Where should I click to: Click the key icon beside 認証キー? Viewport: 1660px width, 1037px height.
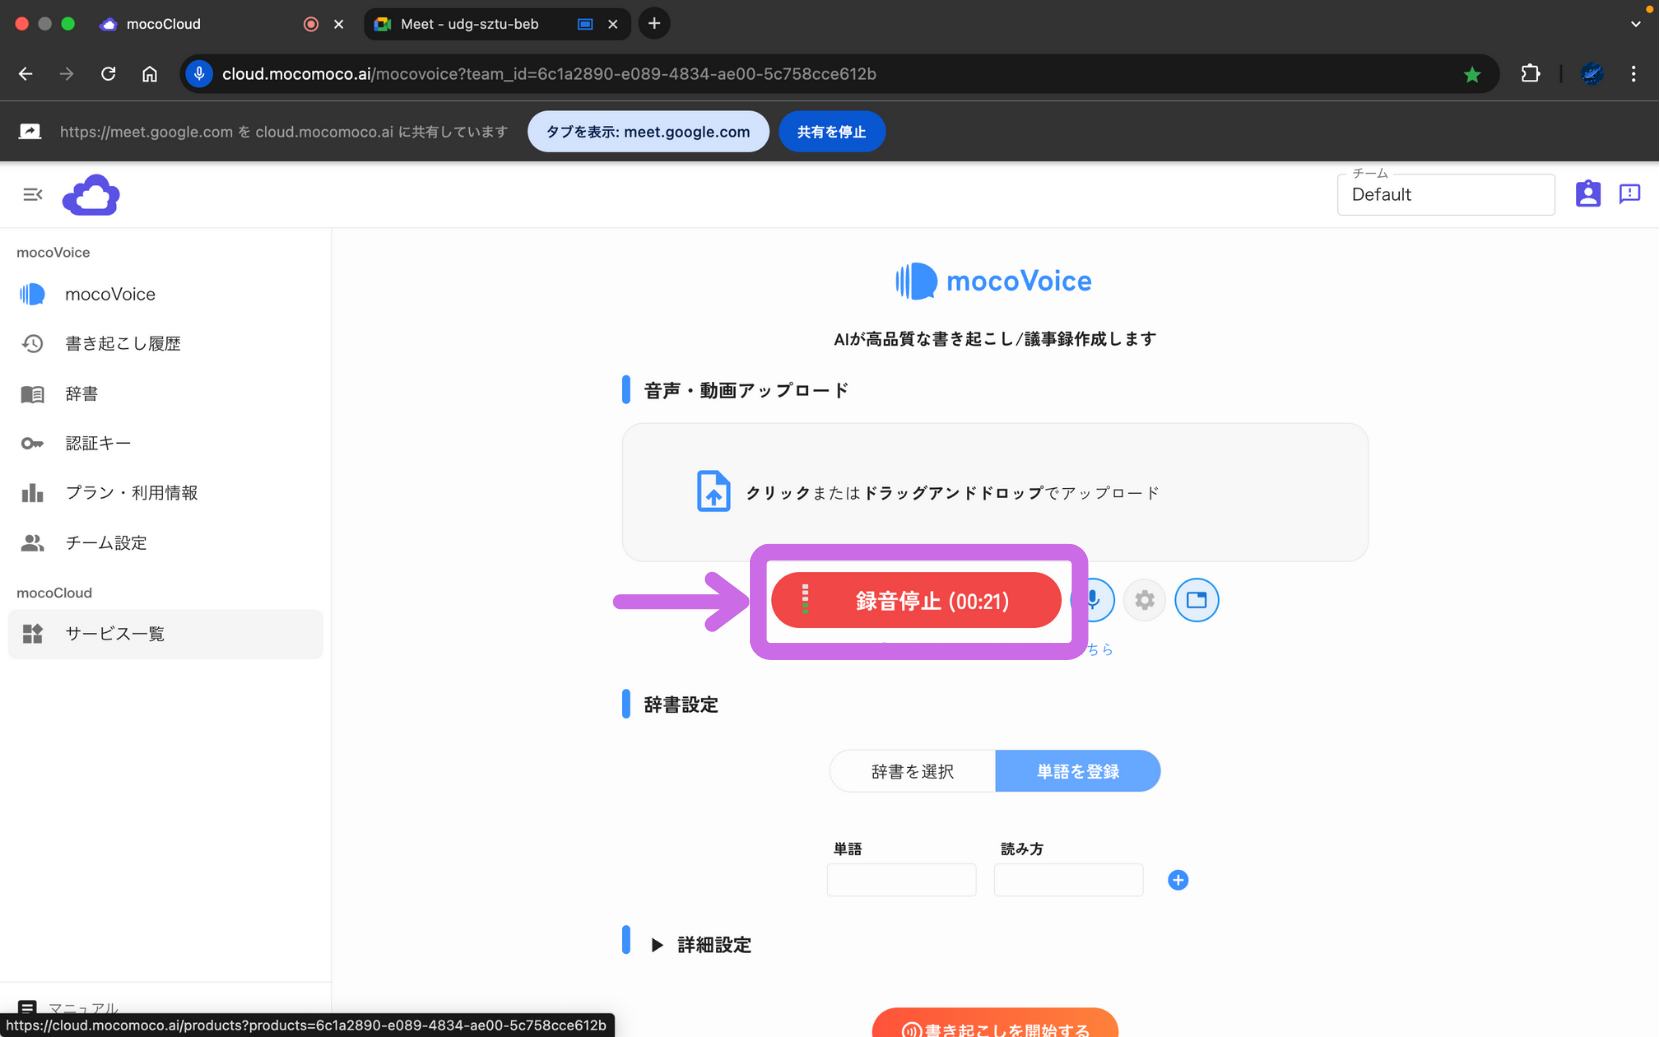pyautogui.click(x=33, y=443)
